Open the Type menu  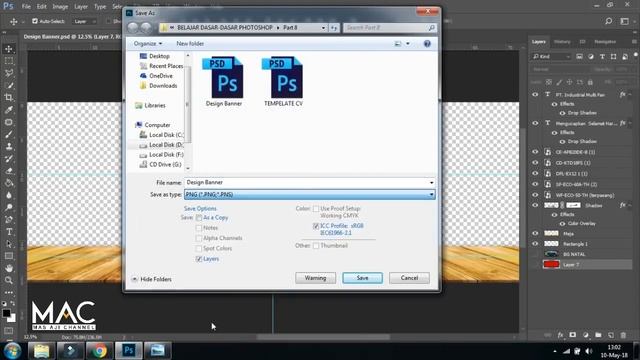point(100,7)
